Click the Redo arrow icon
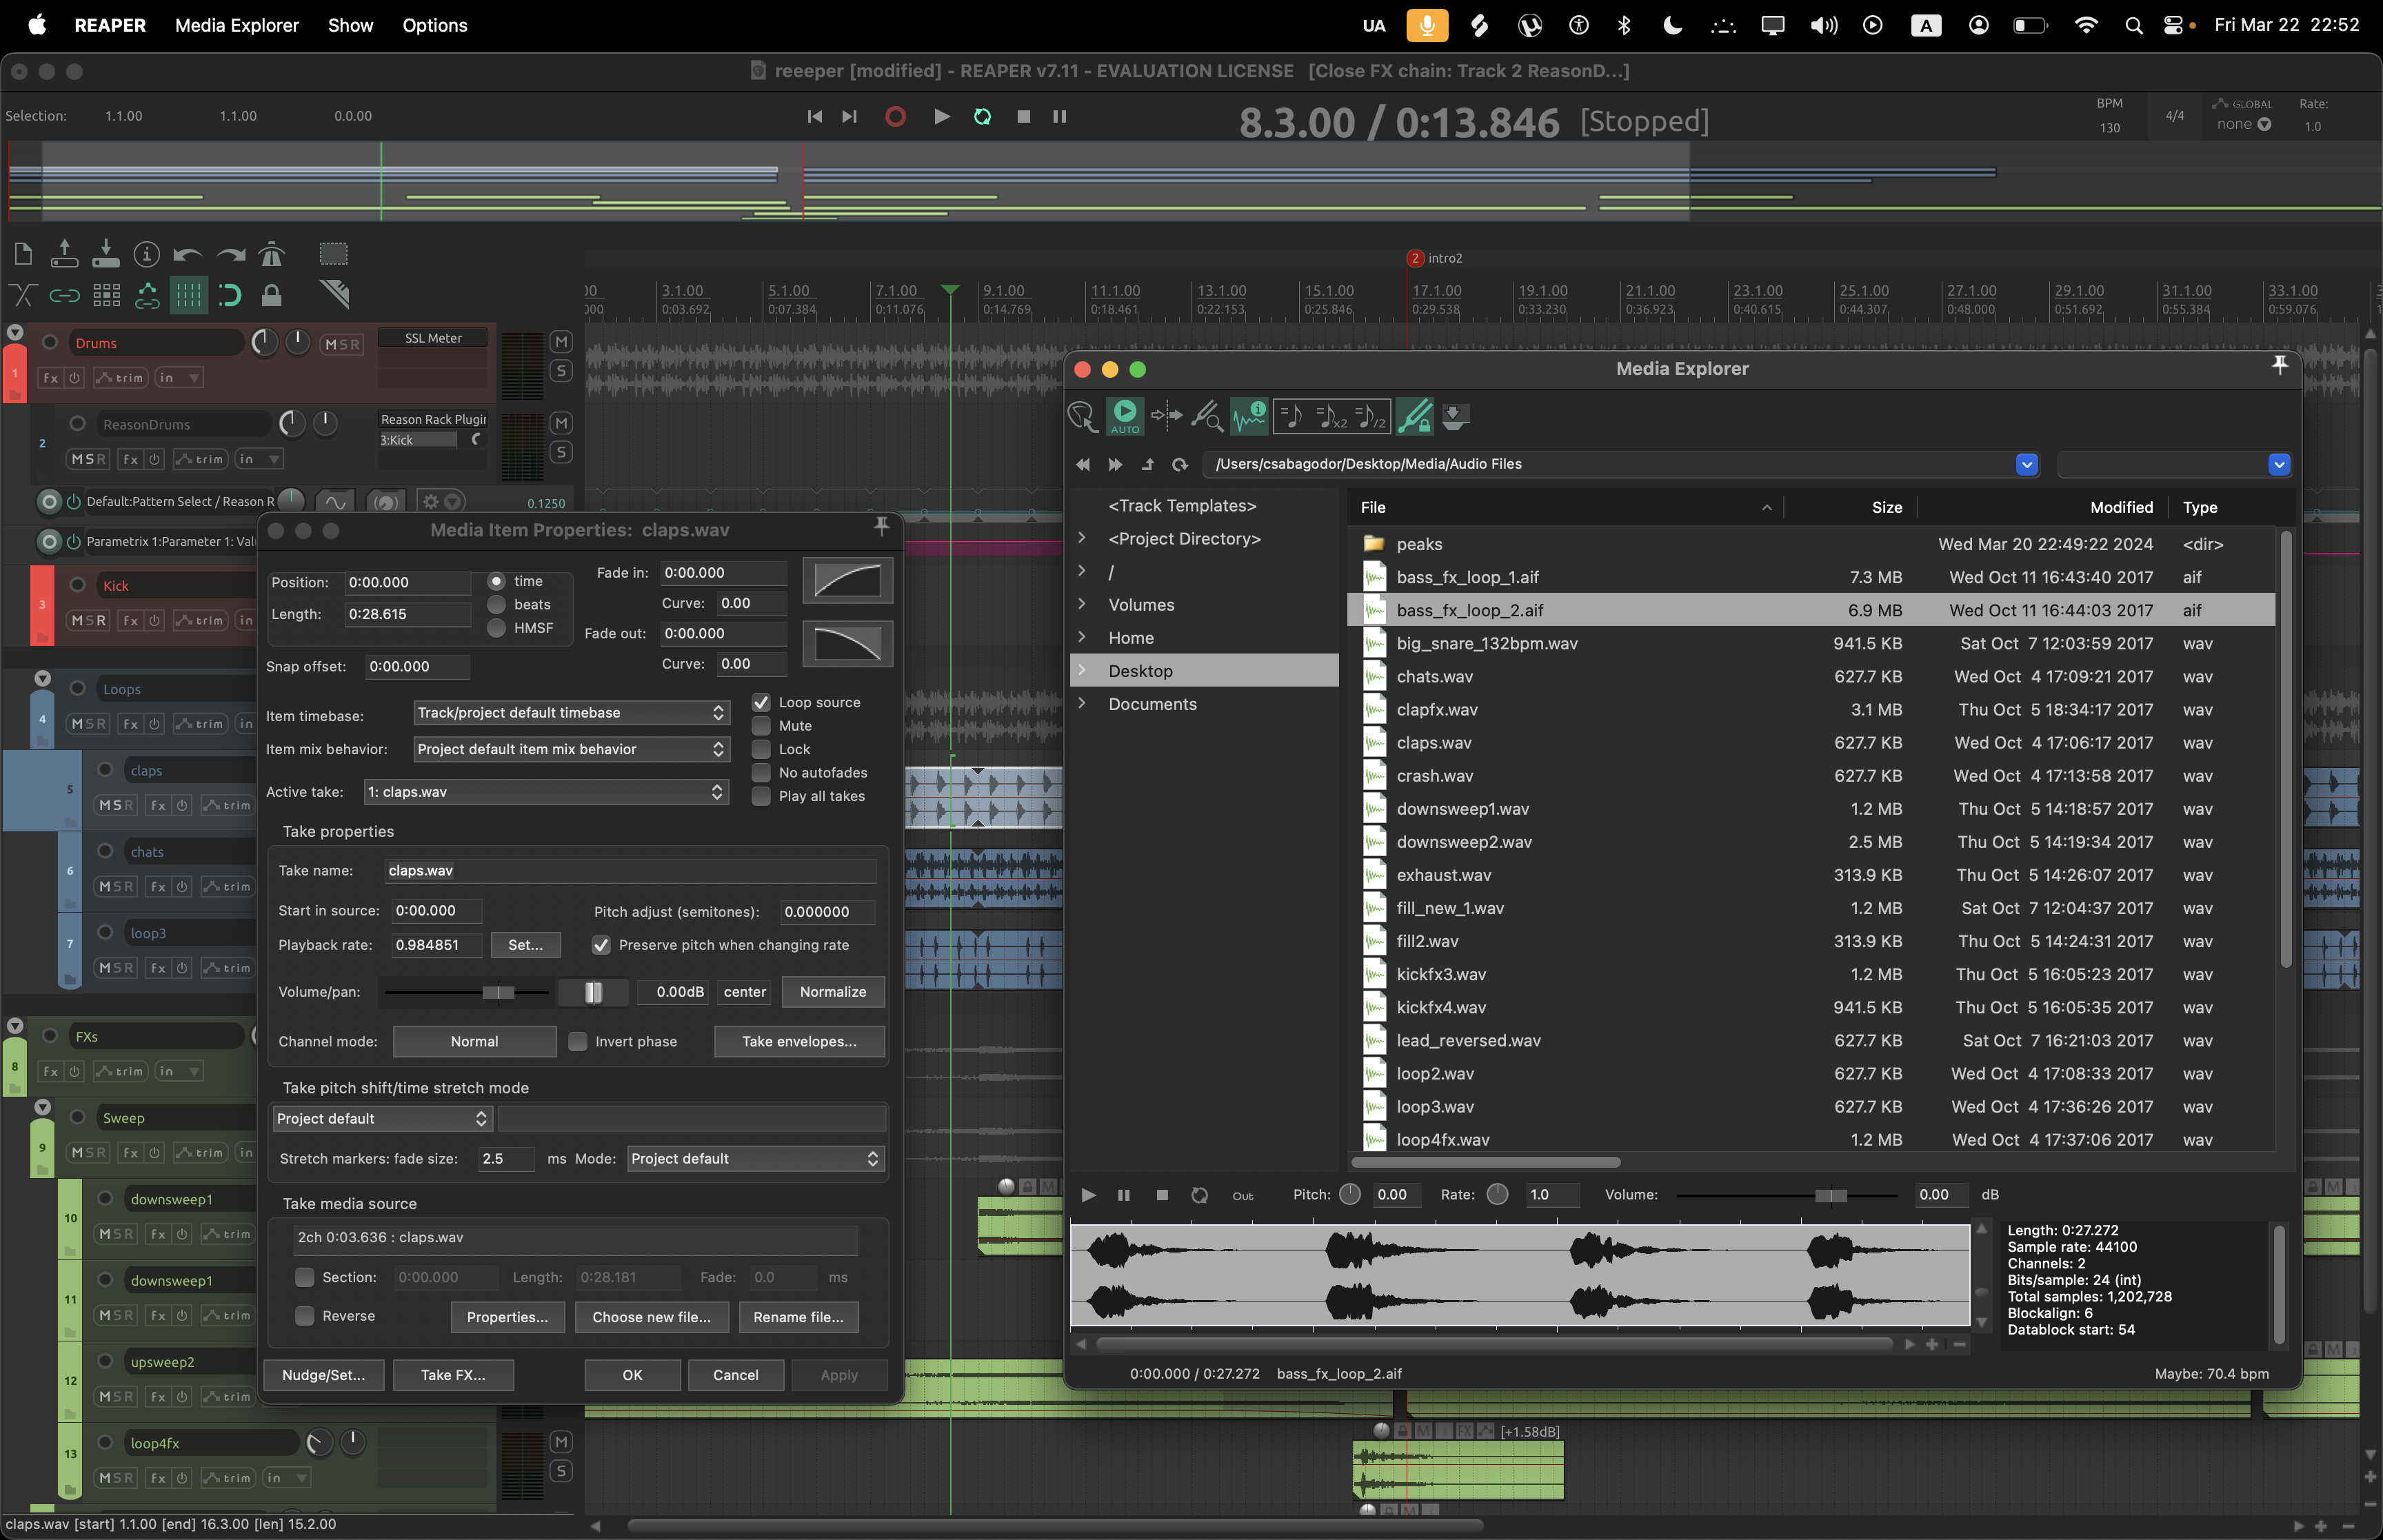2383x1540 pixels. click(x=230, y=254)
